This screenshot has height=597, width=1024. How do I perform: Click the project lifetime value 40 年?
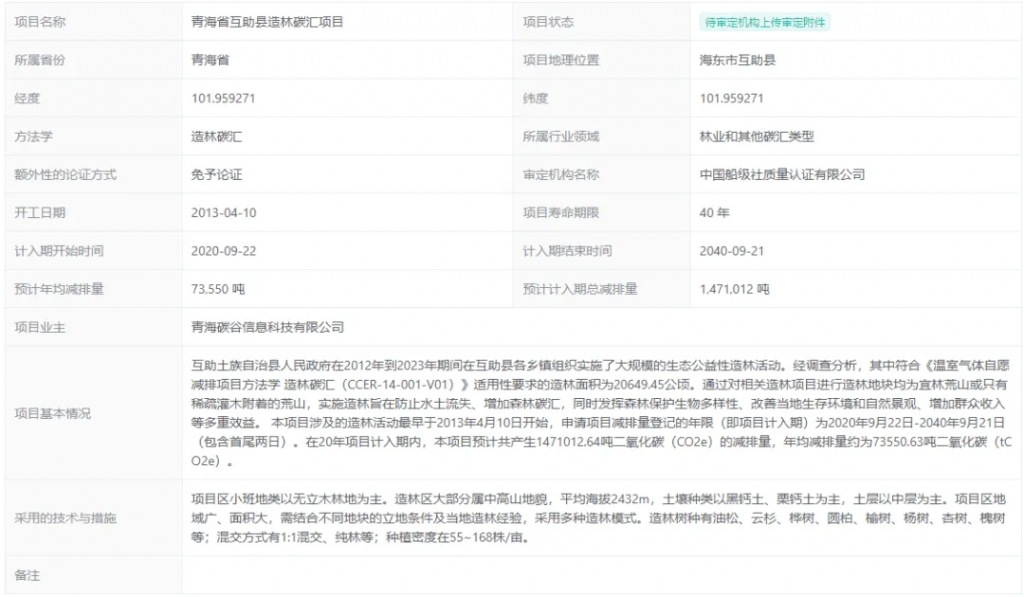click(715, 213)
